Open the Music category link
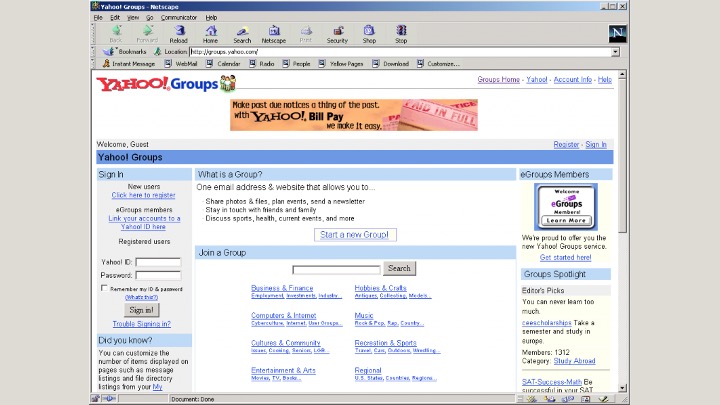Image resolution: width=720 pixels, height=405 pixels. coord(364,315)
